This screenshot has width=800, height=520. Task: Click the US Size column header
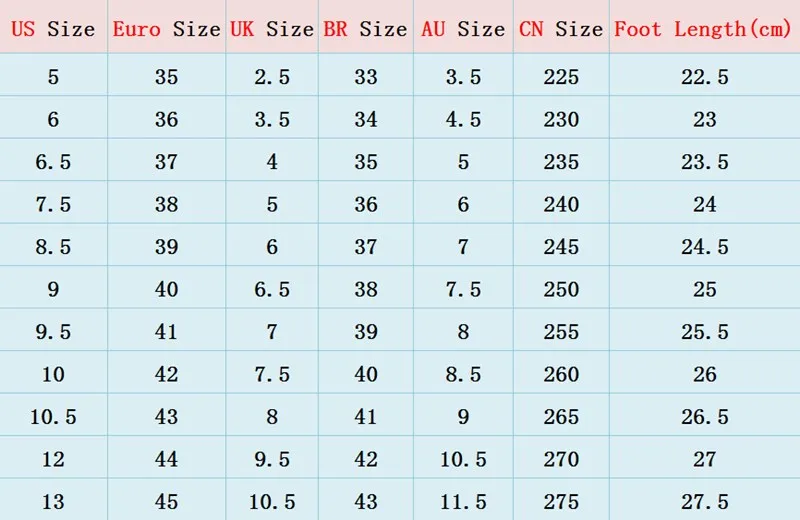[x=53, y=29]
